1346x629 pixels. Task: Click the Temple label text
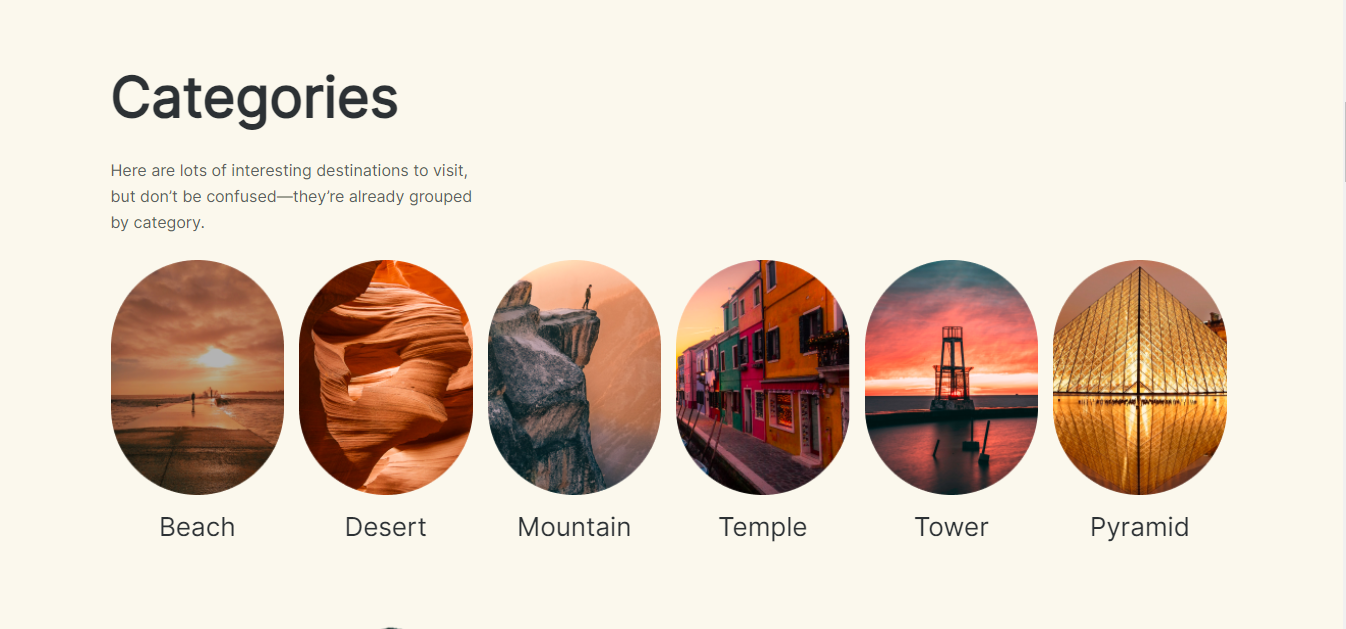coord(762,527)
